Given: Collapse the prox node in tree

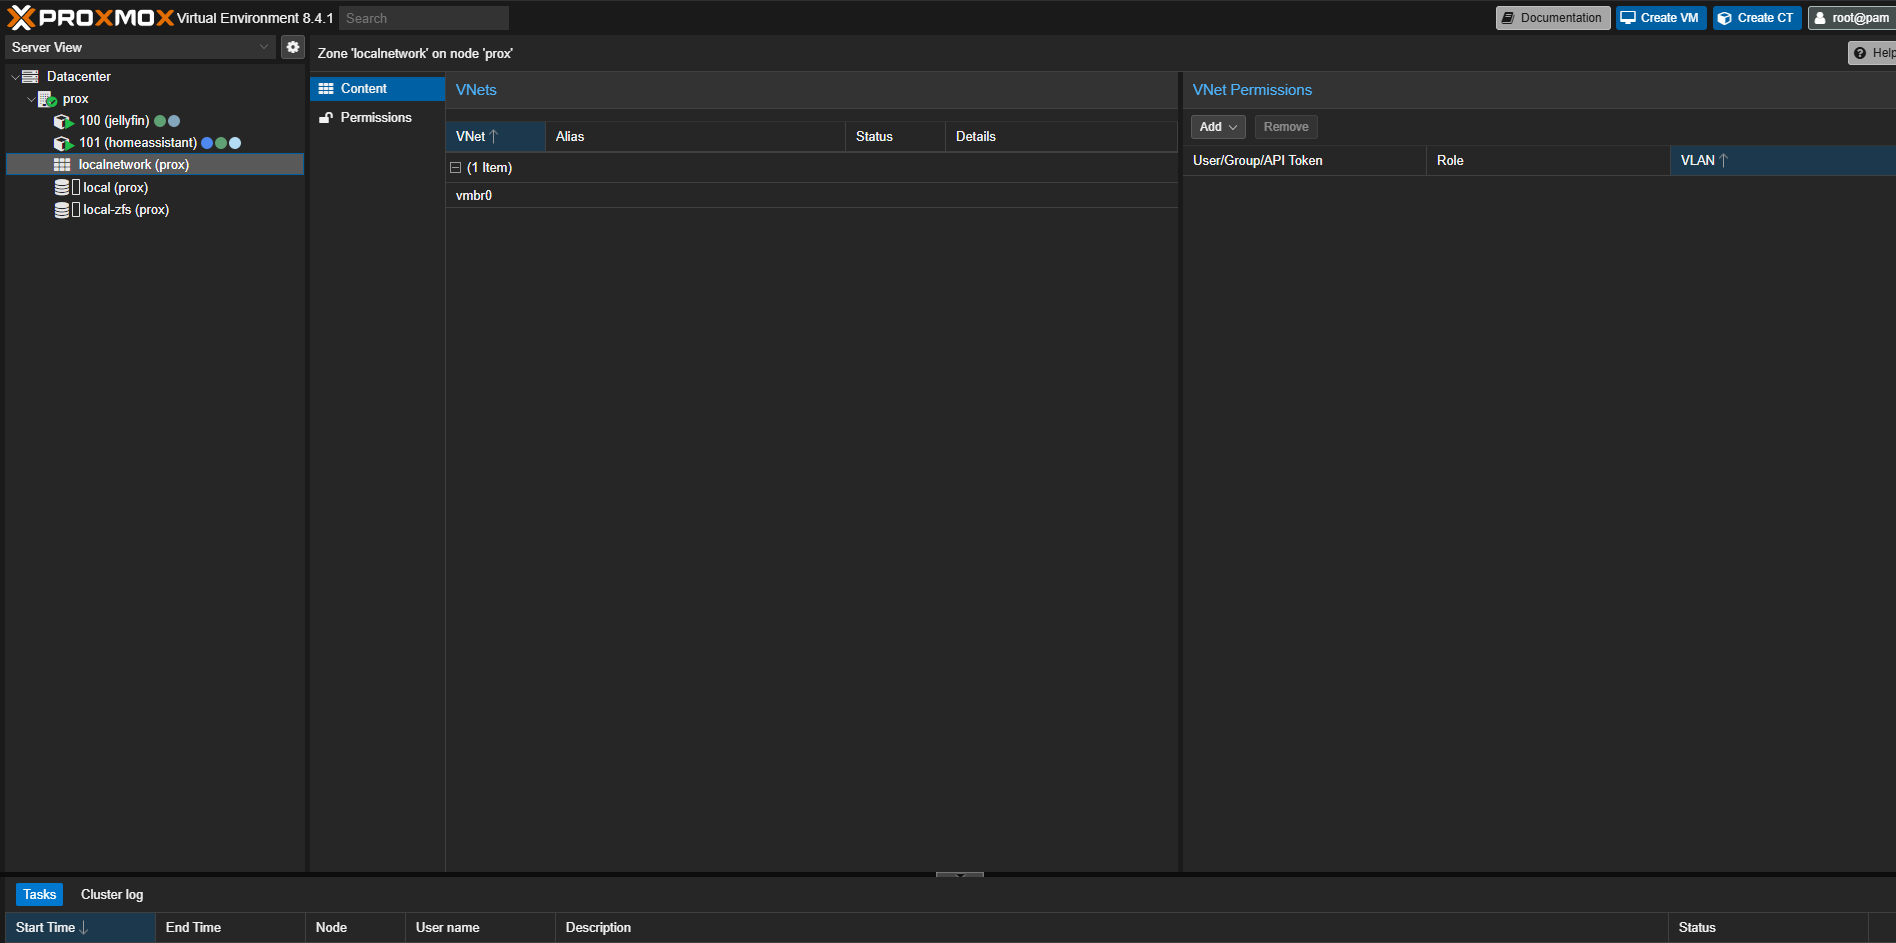Looking at the screenshot, I should point(31,99).
